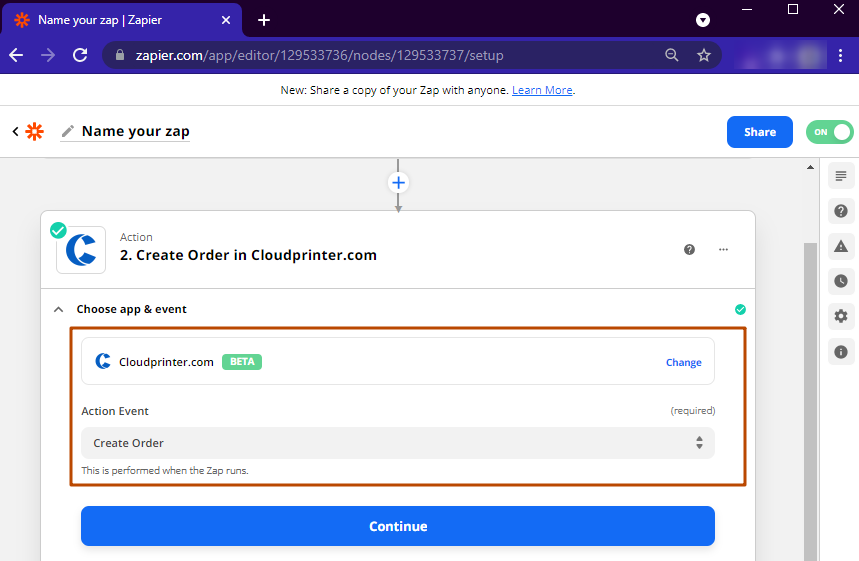Open the history clock sidebar icon
The image size is (859, 561).
point(841,281)
